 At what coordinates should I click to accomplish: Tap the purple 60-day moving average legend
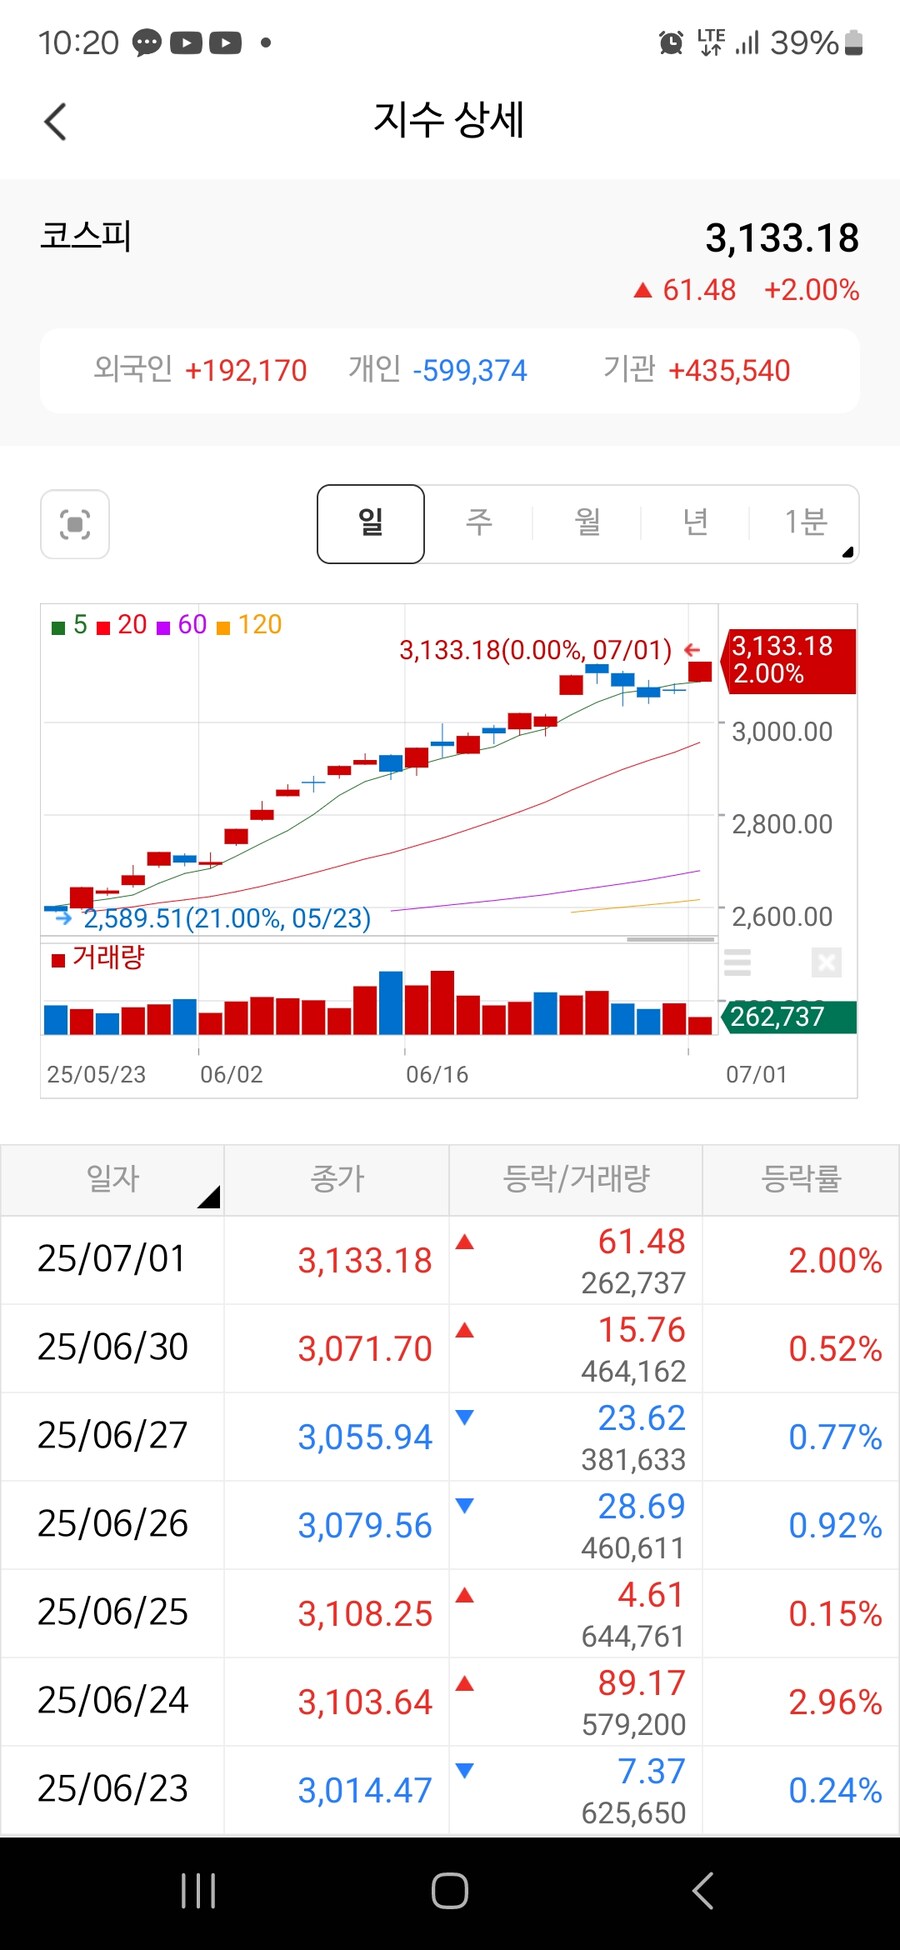(x=182, y=625)
